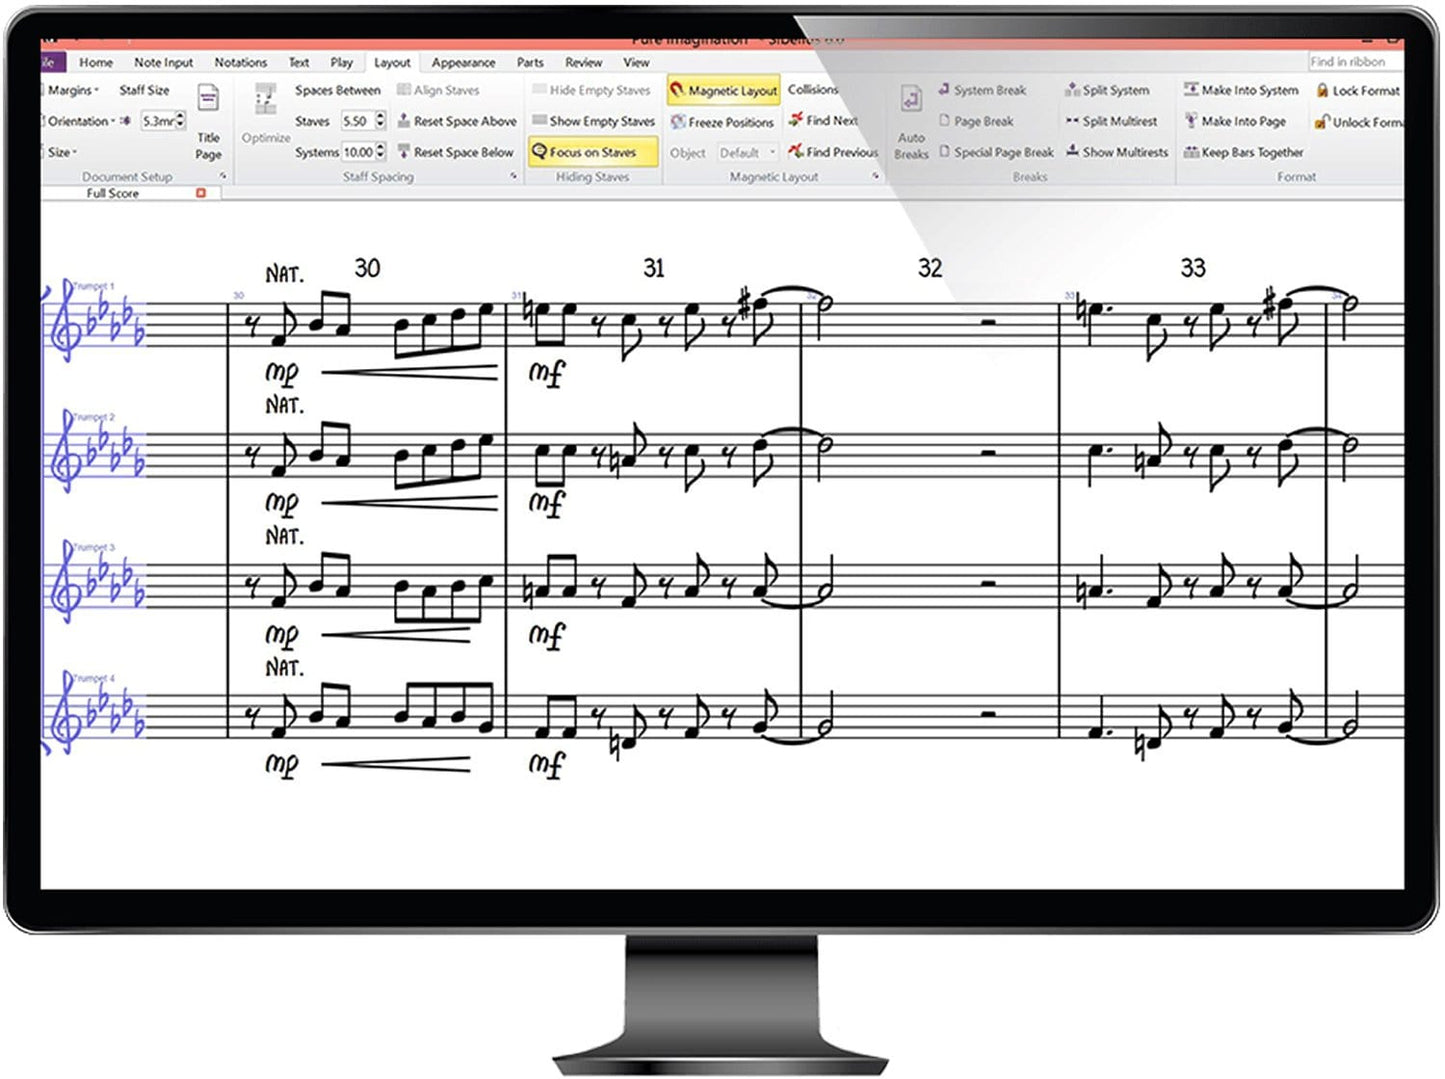Screen dimensions: 1445x1079
Task: Click Keep Bars Together
Action: coord(1244,152)
